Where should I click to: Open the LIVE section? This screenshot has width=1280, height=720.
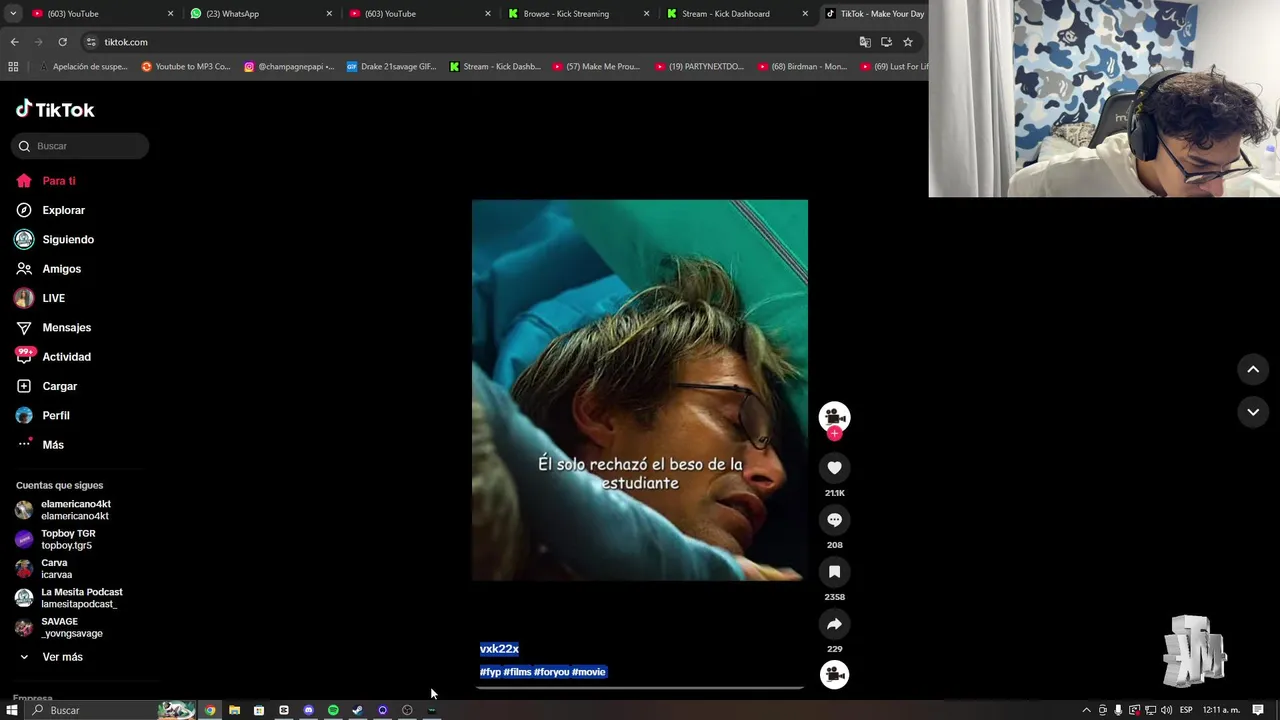click(53, 298)
